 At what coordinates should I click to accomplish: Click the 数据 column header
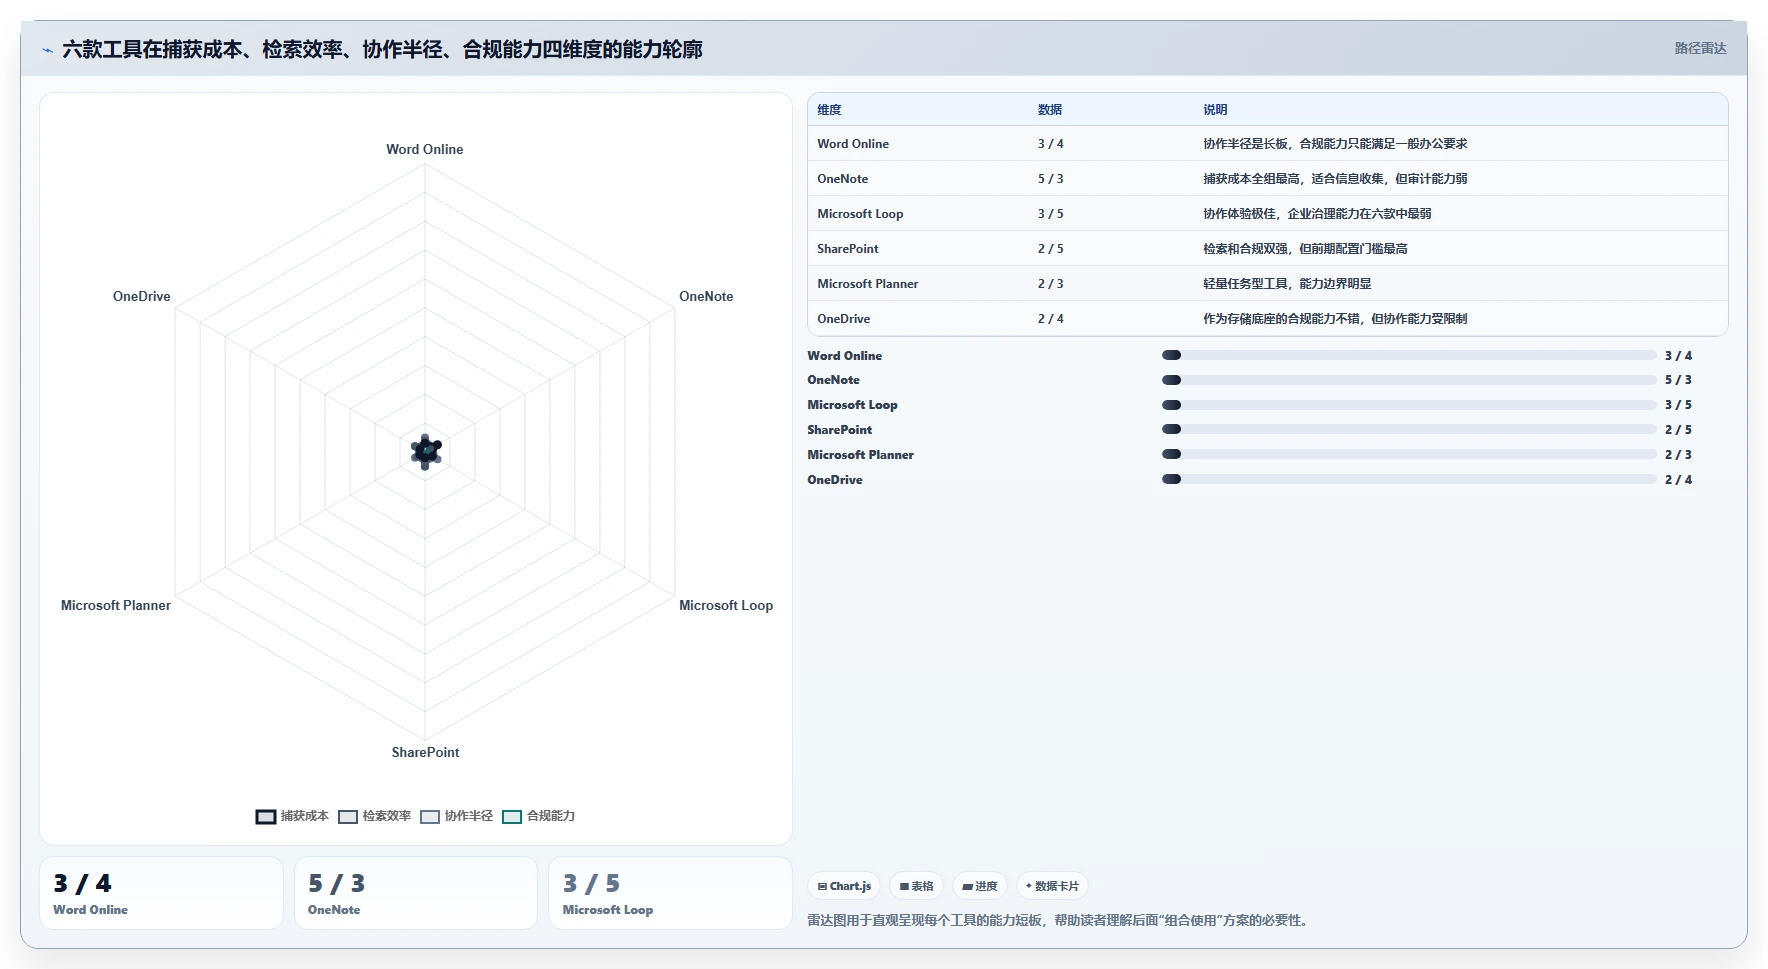pos(1050,110)
